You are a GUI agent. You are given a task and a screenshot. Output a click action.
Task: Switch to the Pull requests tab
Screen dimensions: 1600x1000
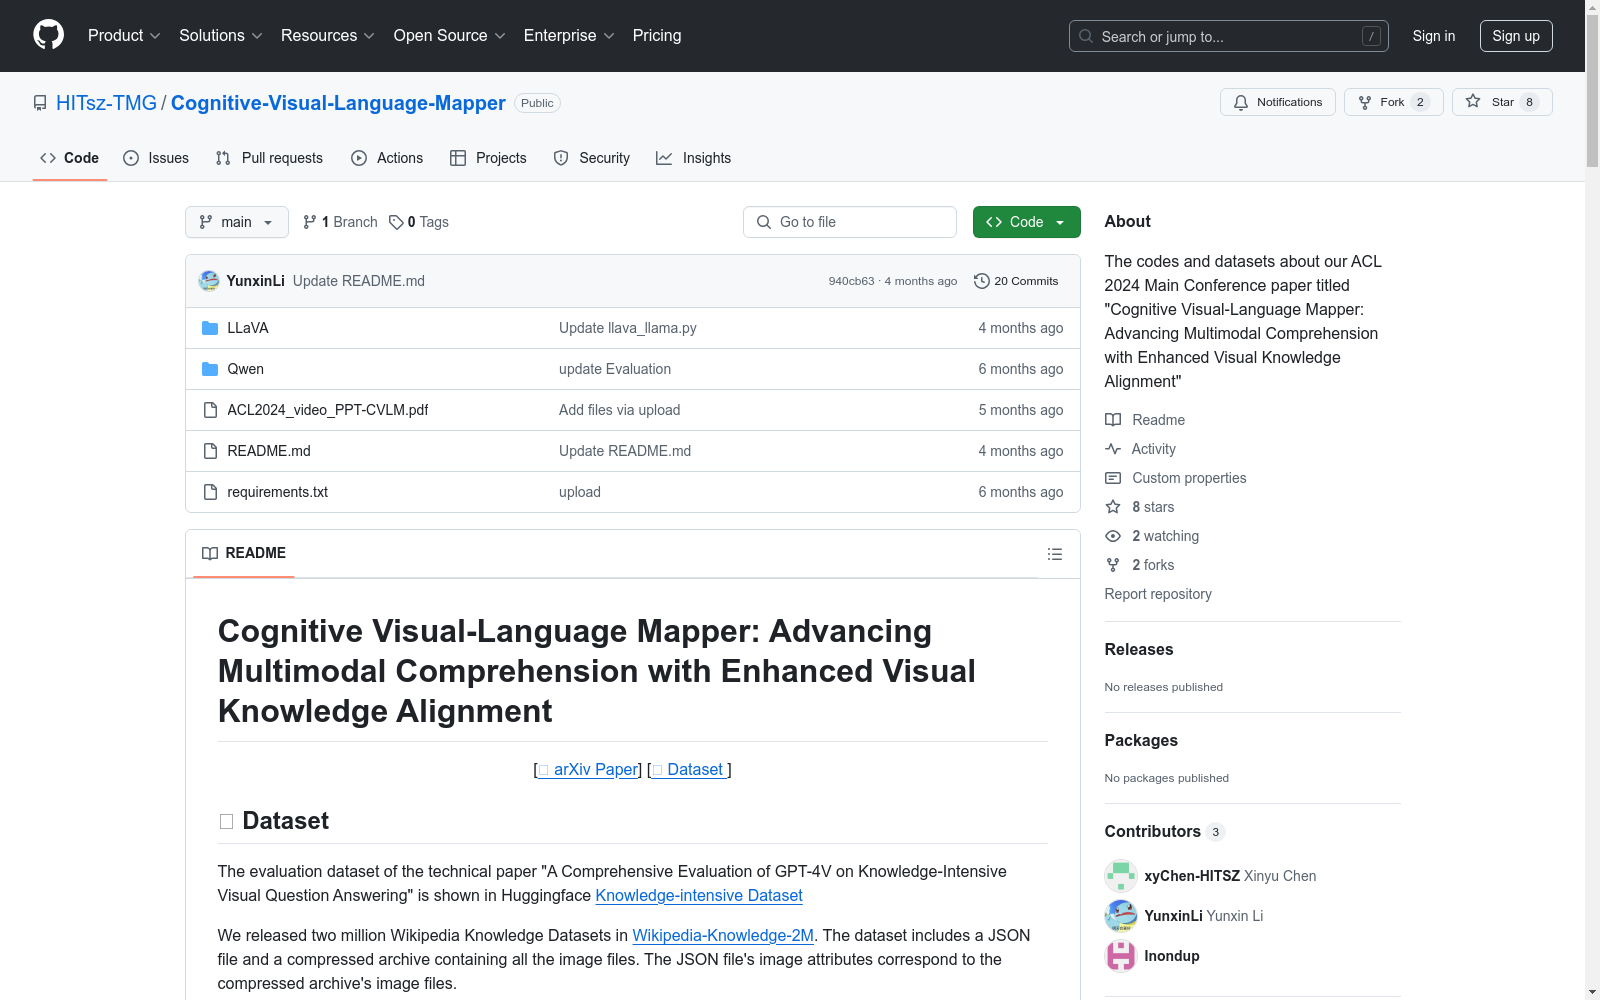pyautogui.click(x=269, y=158)
